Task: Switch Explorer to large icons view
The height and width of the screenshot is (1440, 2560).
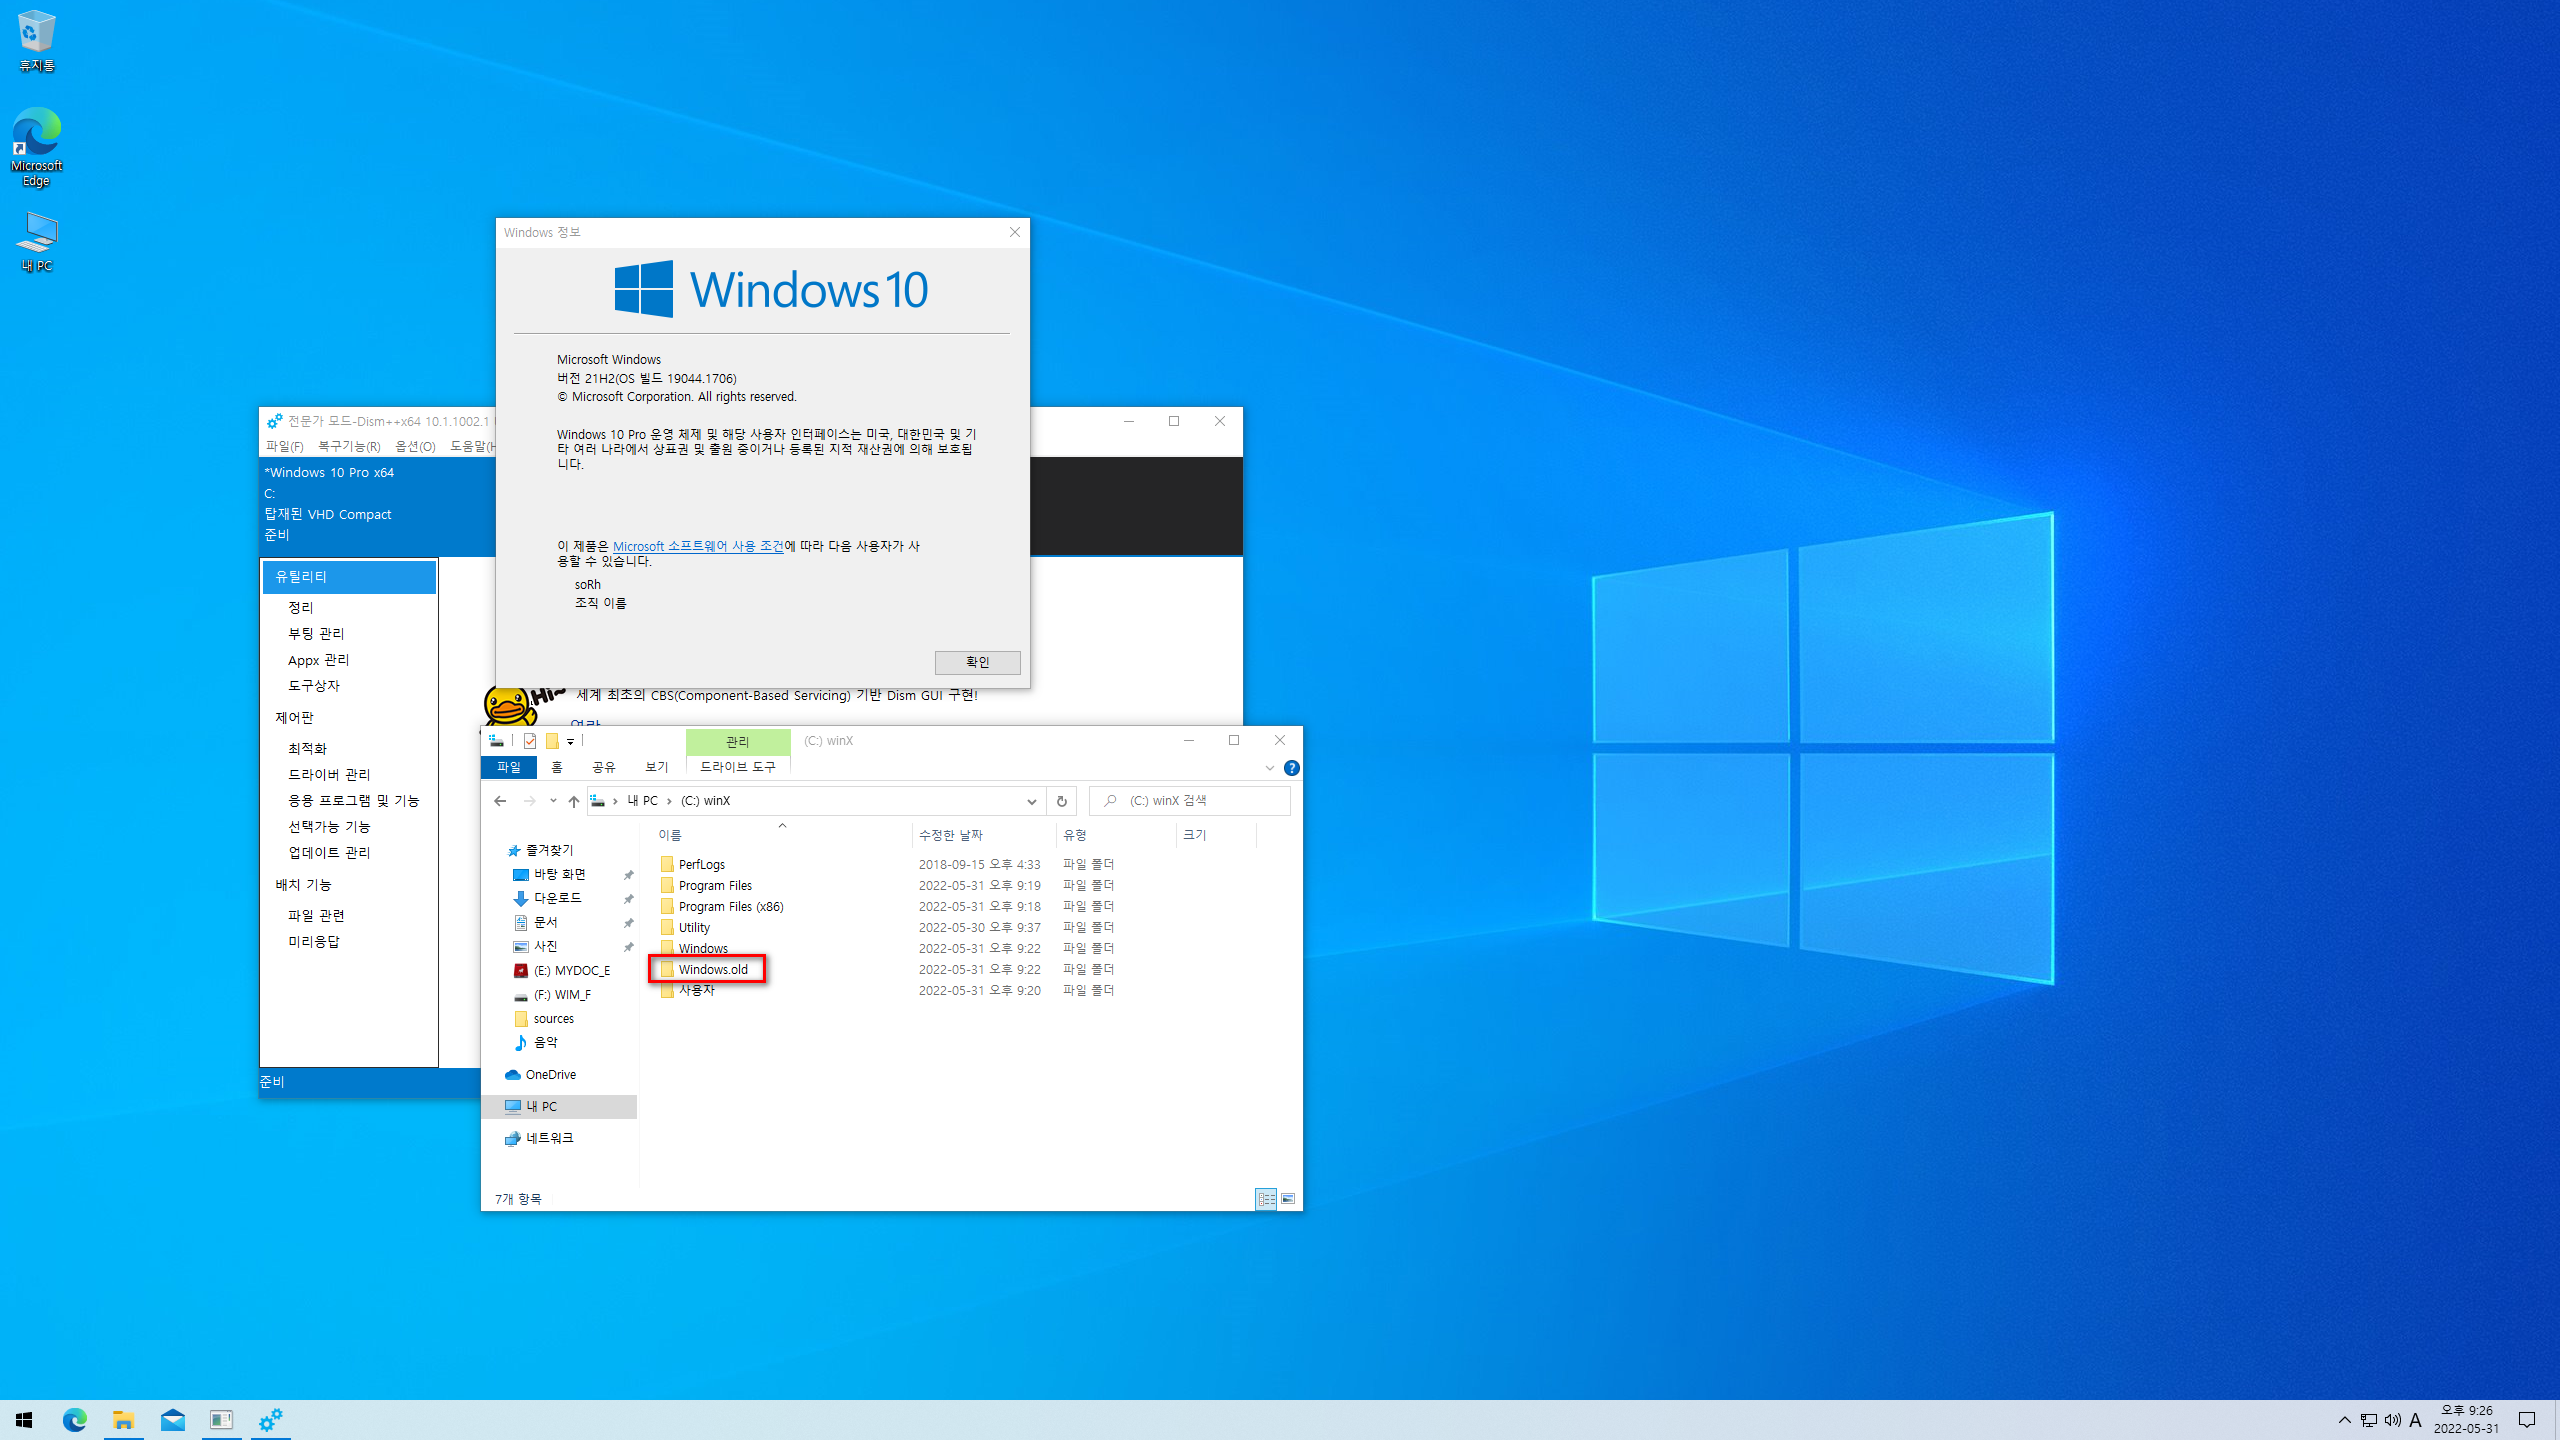Action: [1288, 1199]
